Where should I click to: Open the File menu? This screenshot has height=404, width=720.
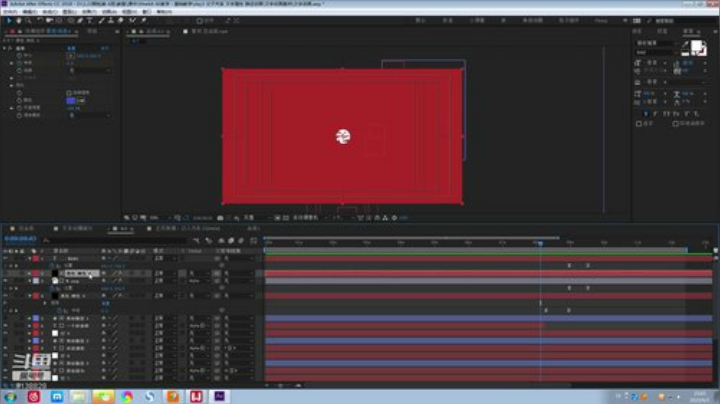click(x=10, y=11)
